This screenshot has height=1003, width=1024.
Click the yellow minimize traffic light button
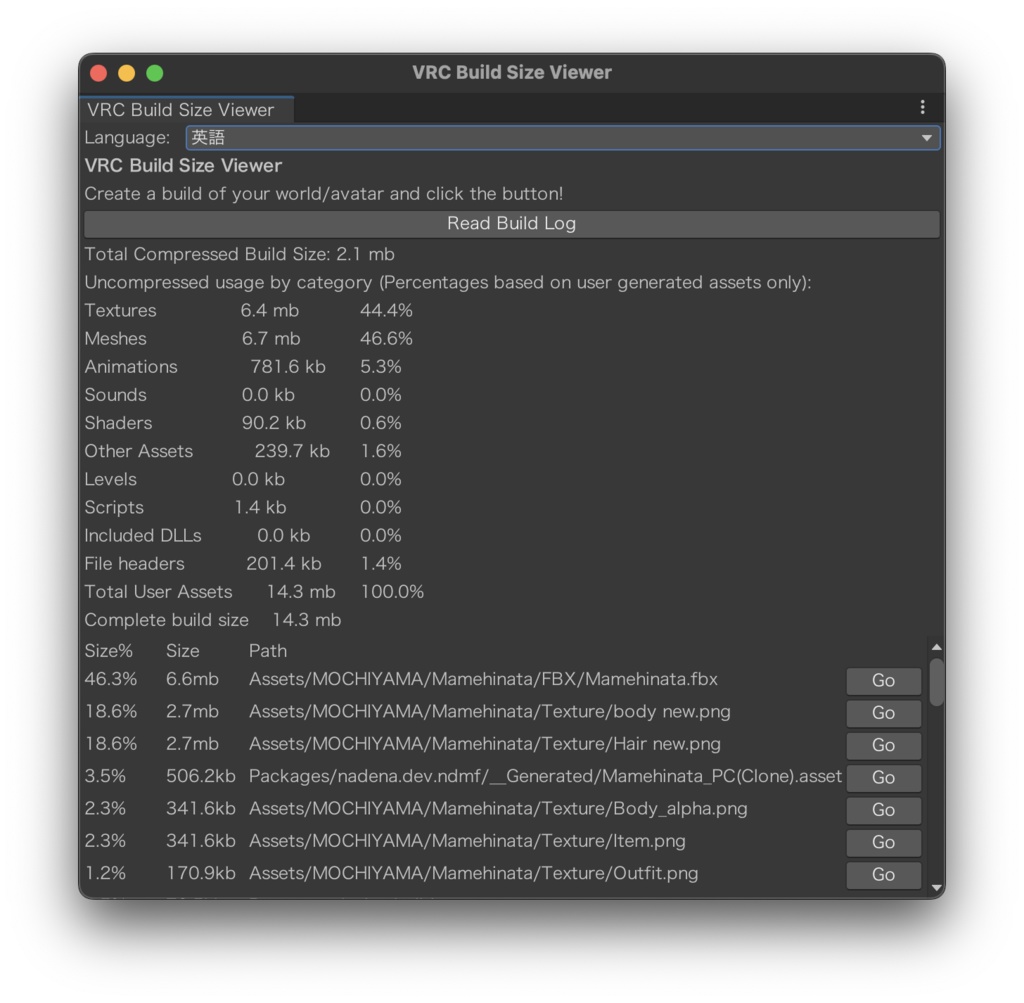(126, 72)
